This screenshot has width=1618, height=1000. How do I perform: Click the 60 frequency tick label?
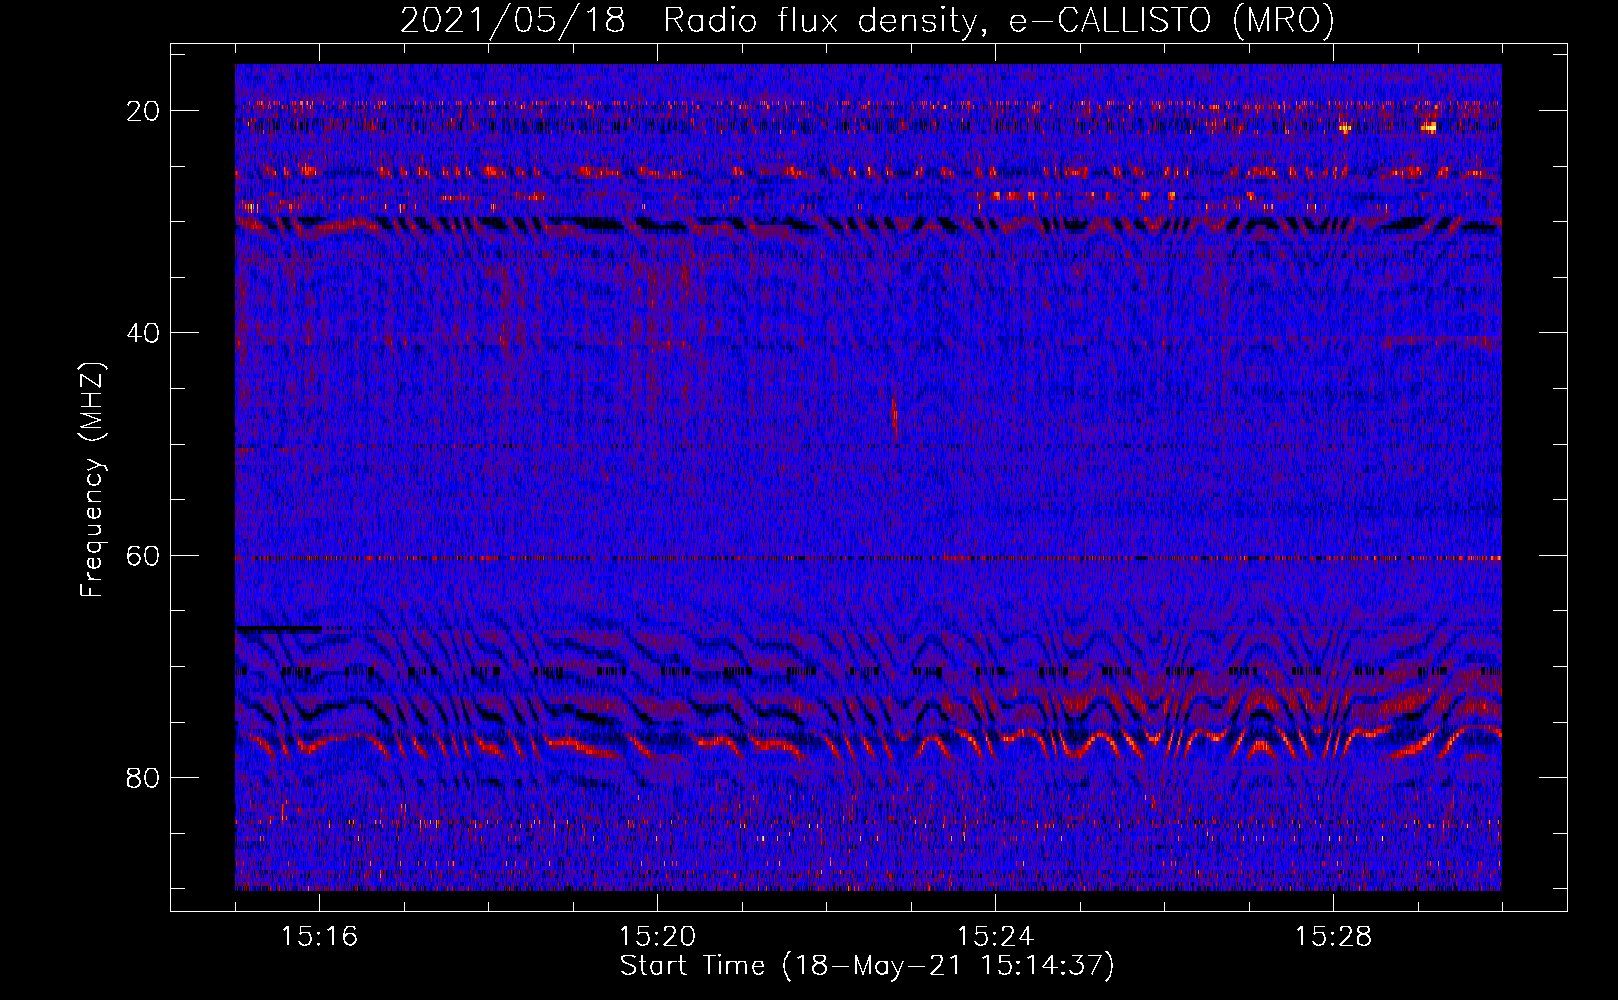coord(143,556)
